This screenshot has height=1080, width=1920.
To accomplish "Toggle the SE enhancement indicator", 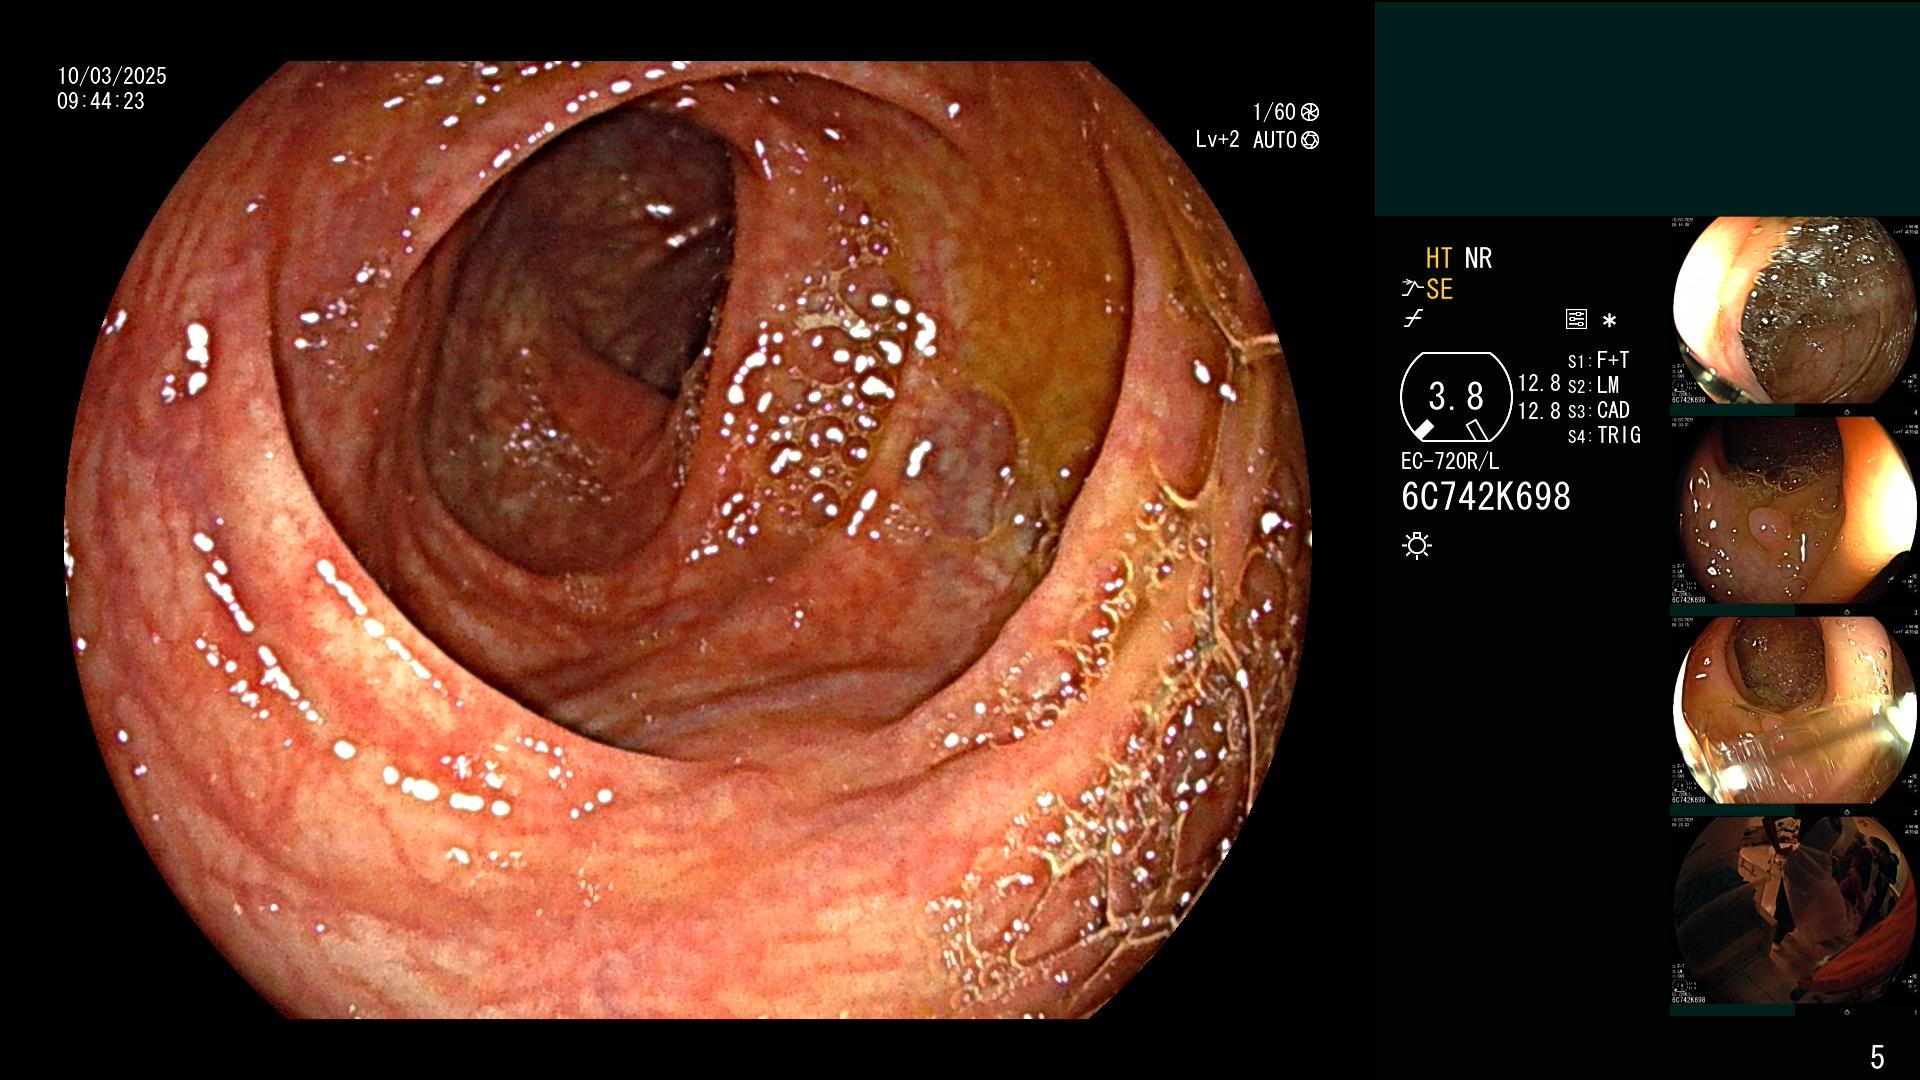I will [1439, 290].
